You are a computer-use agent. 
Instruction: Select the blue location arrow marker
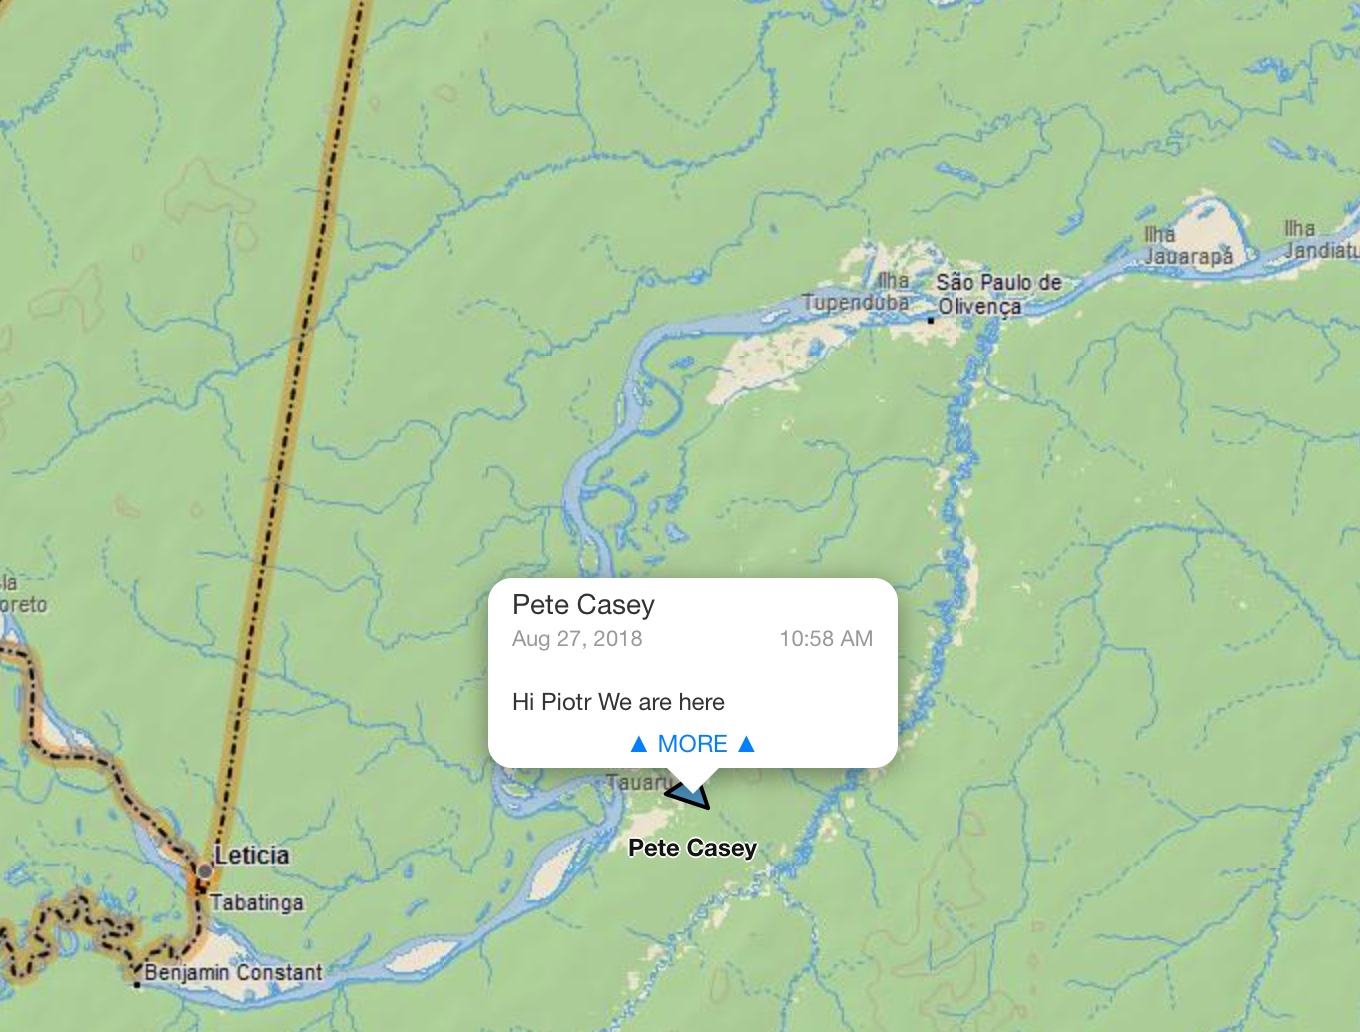tap(688, 795)
